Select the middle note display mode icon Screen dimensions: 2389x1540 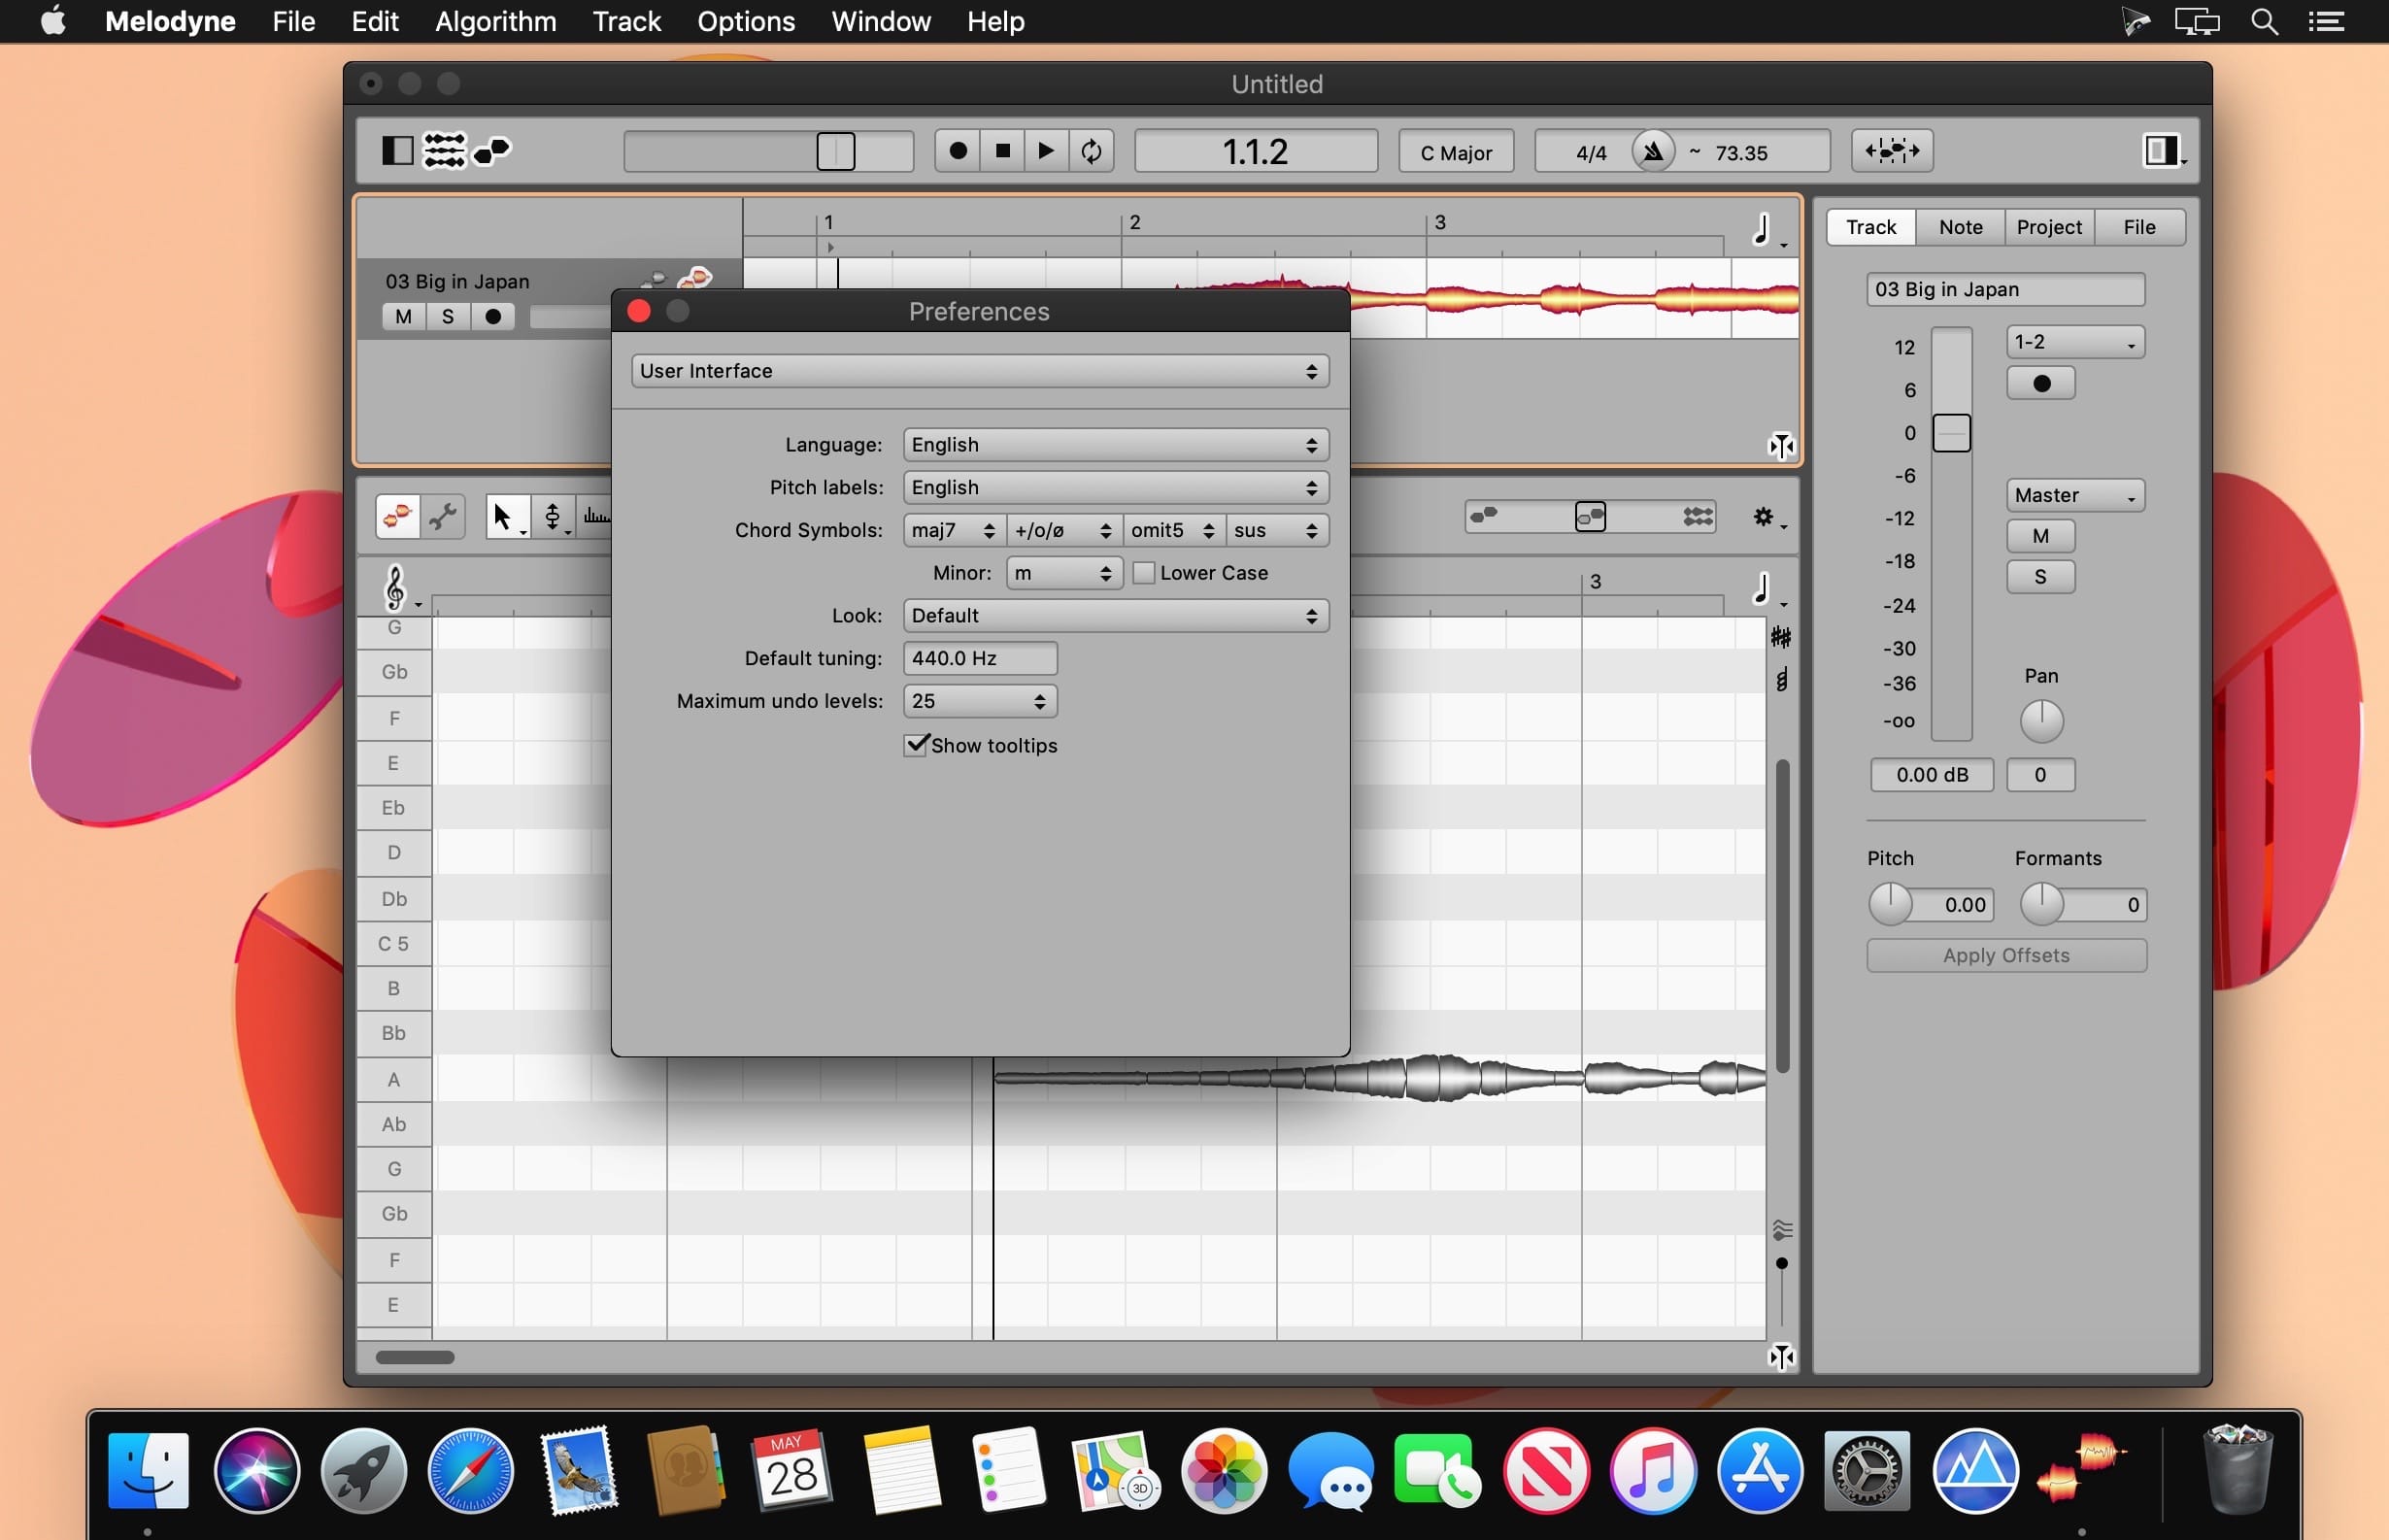[1590, 517]
